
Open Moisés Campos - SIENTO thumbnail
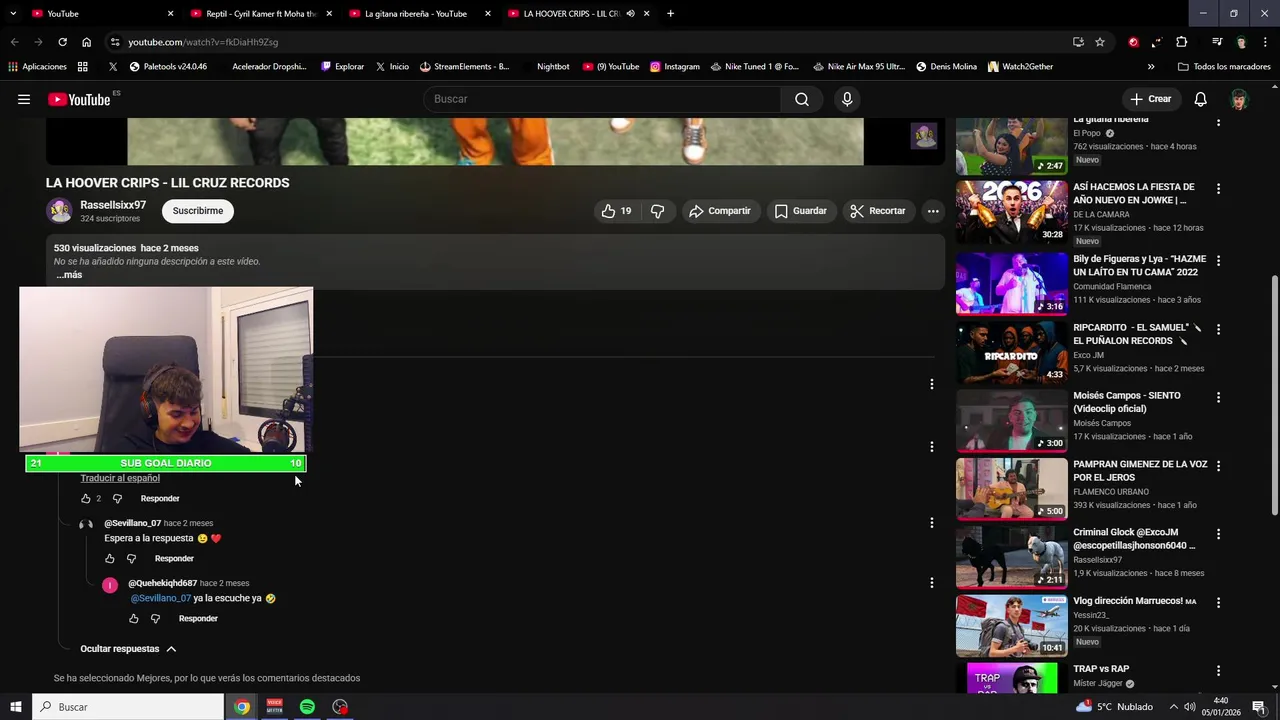click(x=1011, y=421)
